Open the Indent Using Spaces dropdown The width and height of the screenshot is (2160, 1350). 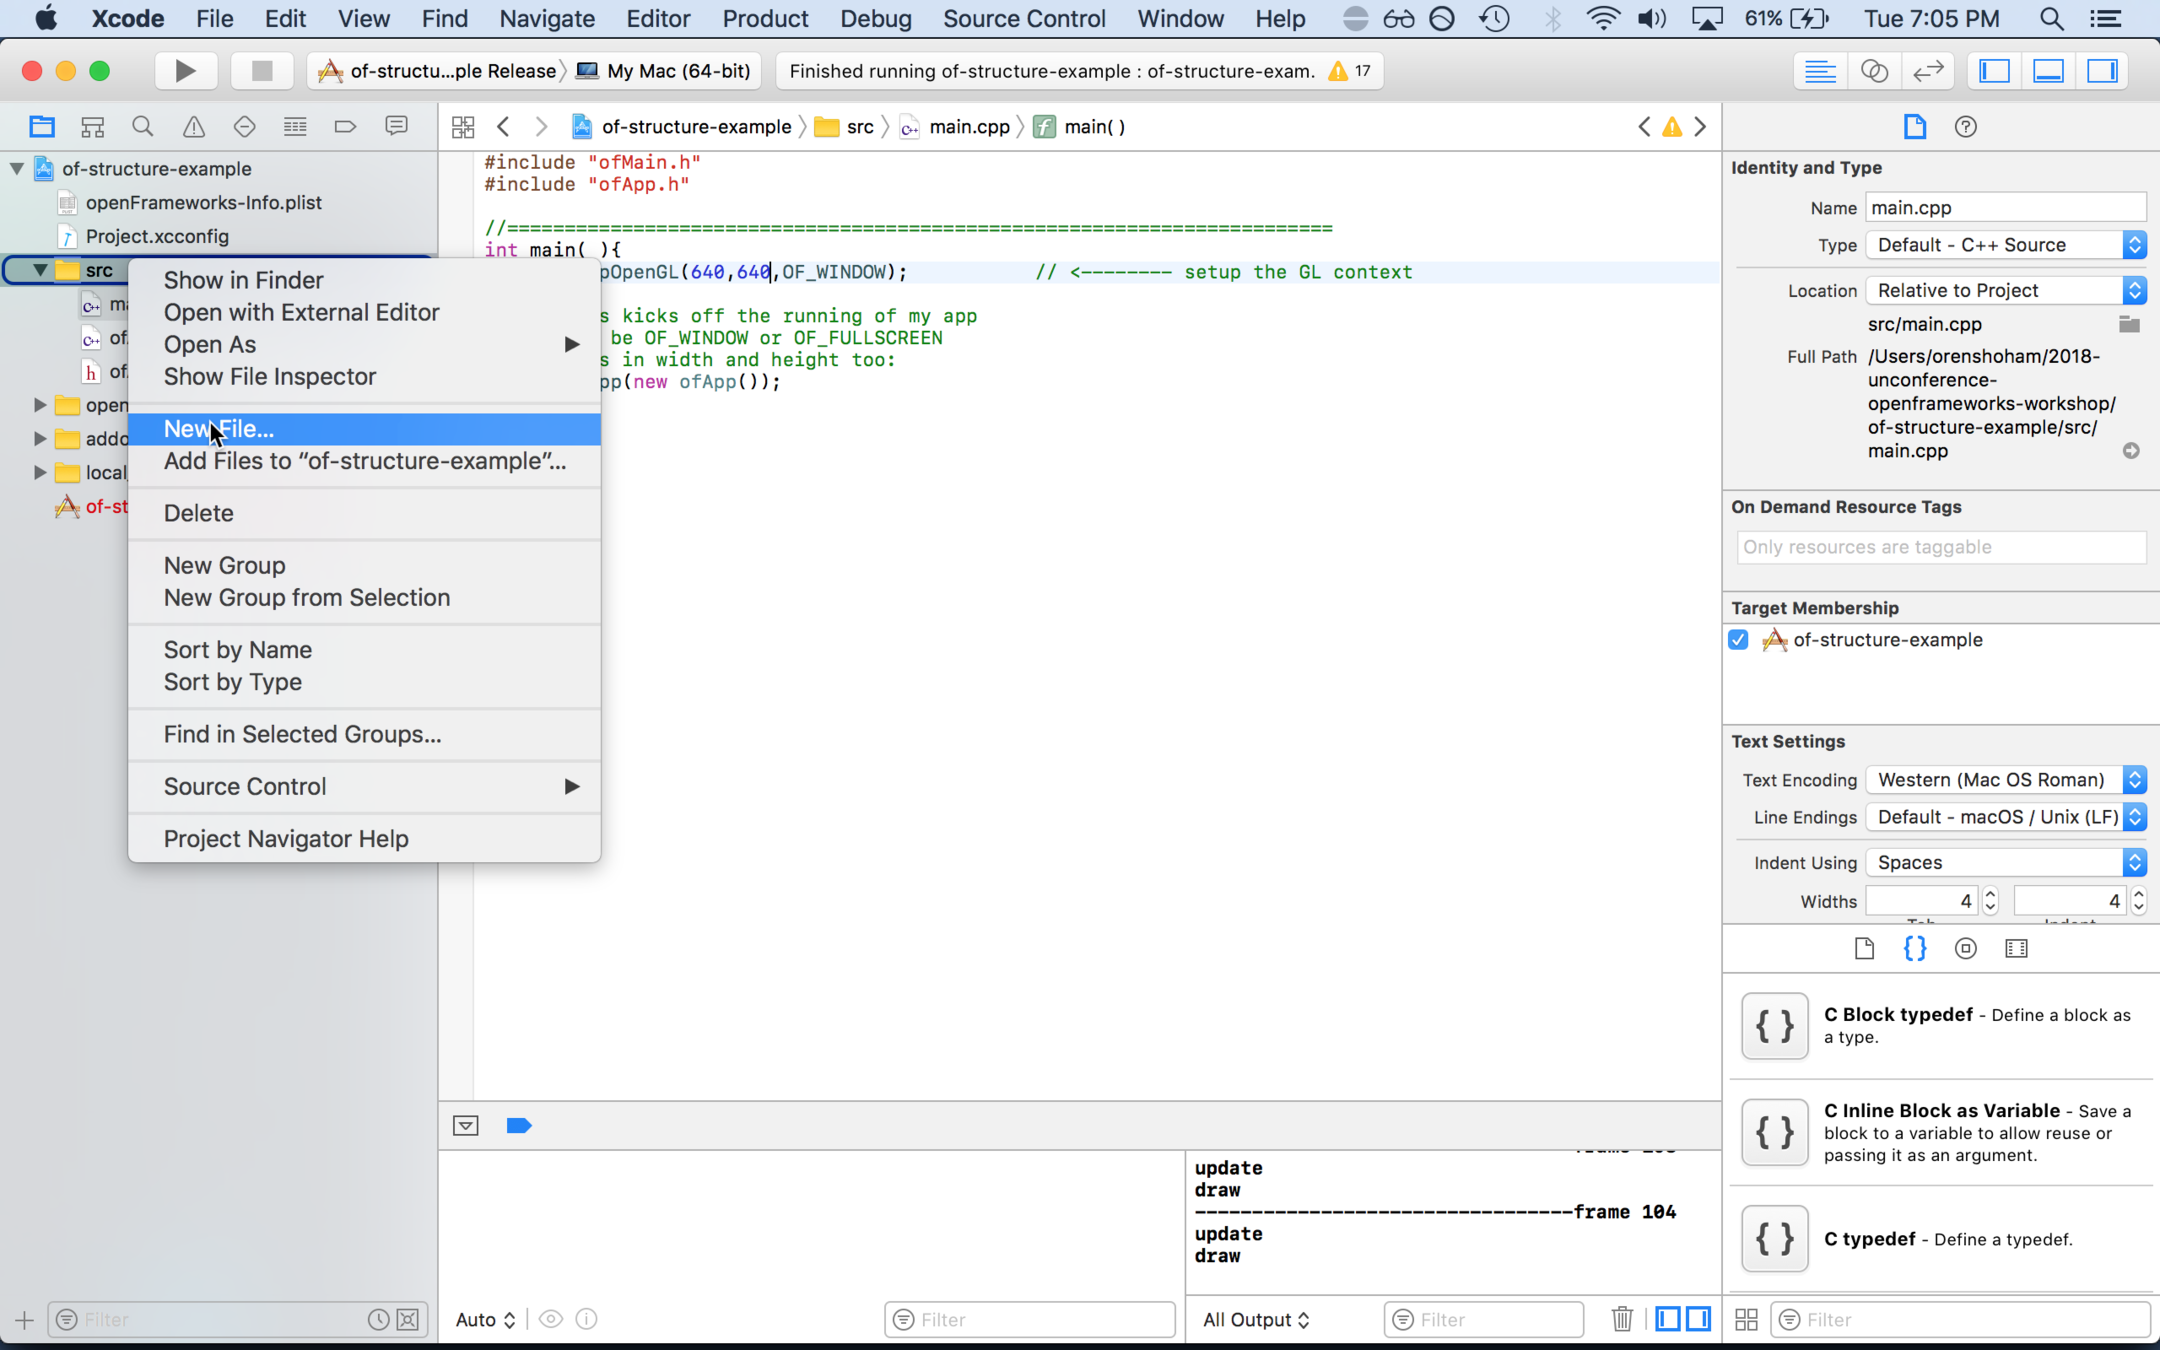(x=2006, y=862)
